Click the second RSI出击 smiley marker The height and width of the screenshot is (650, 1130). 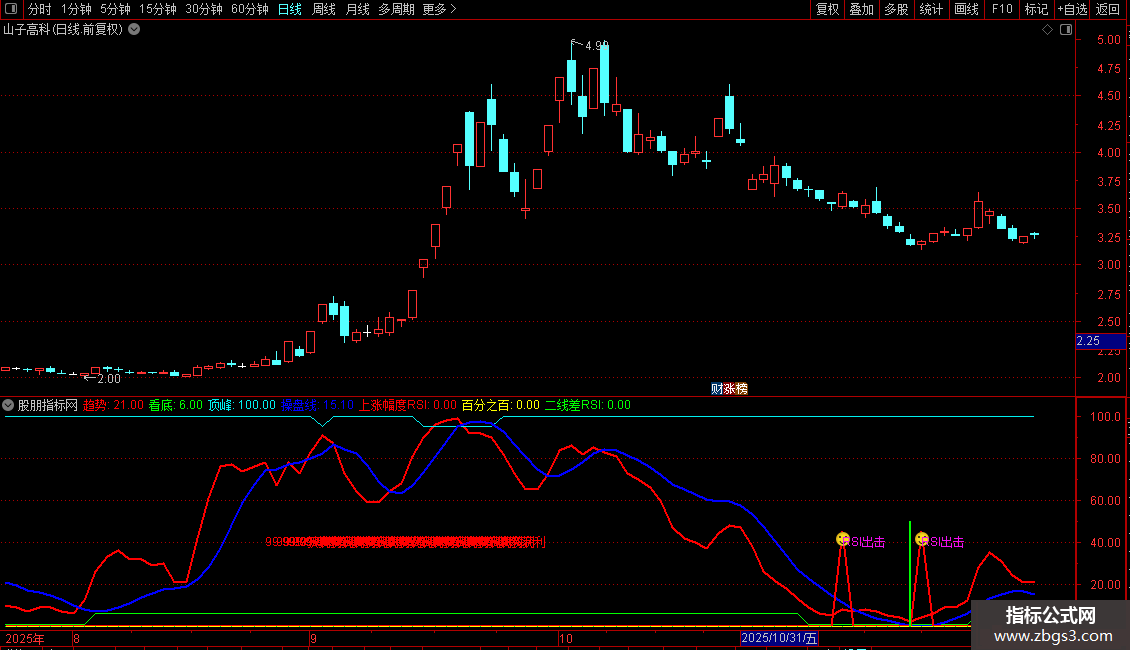click(x=922, y=539)
